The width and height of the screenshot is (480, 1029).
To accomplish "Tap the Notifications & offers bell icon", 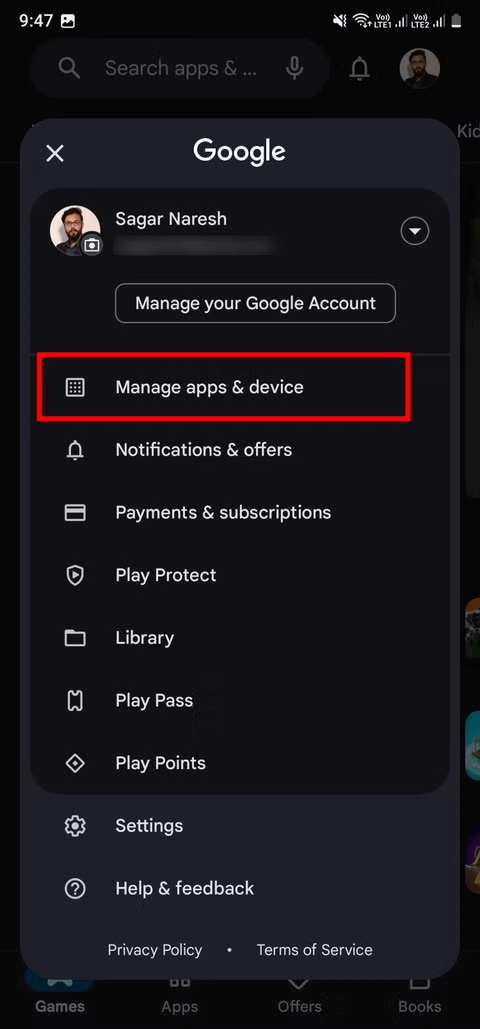I will (75, 450).
